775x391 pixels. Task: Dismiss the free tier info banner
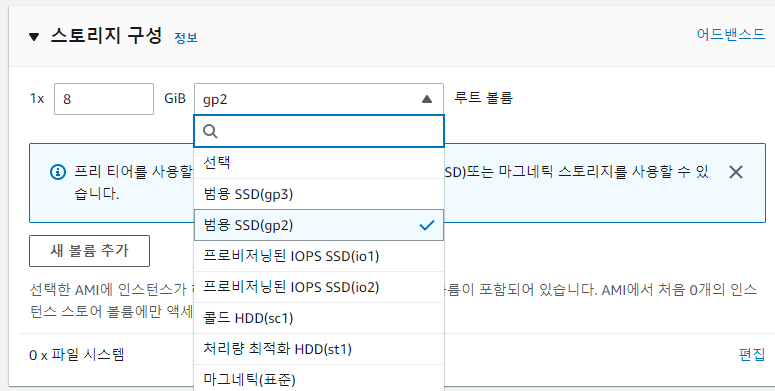736,172
